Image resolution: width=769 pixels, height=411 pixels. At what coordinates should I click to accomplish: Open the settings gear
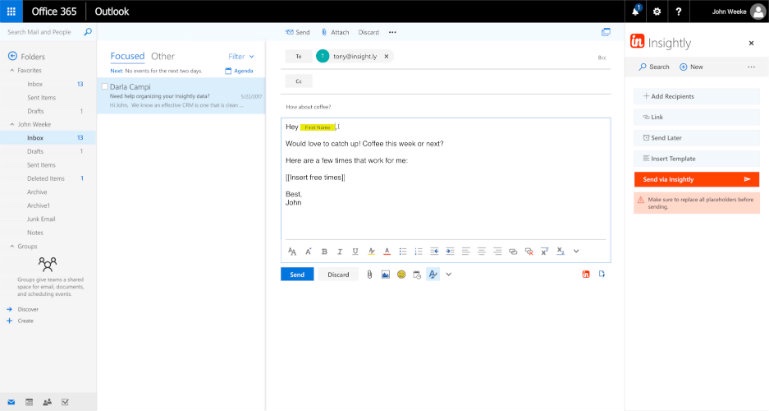[657, 11]
